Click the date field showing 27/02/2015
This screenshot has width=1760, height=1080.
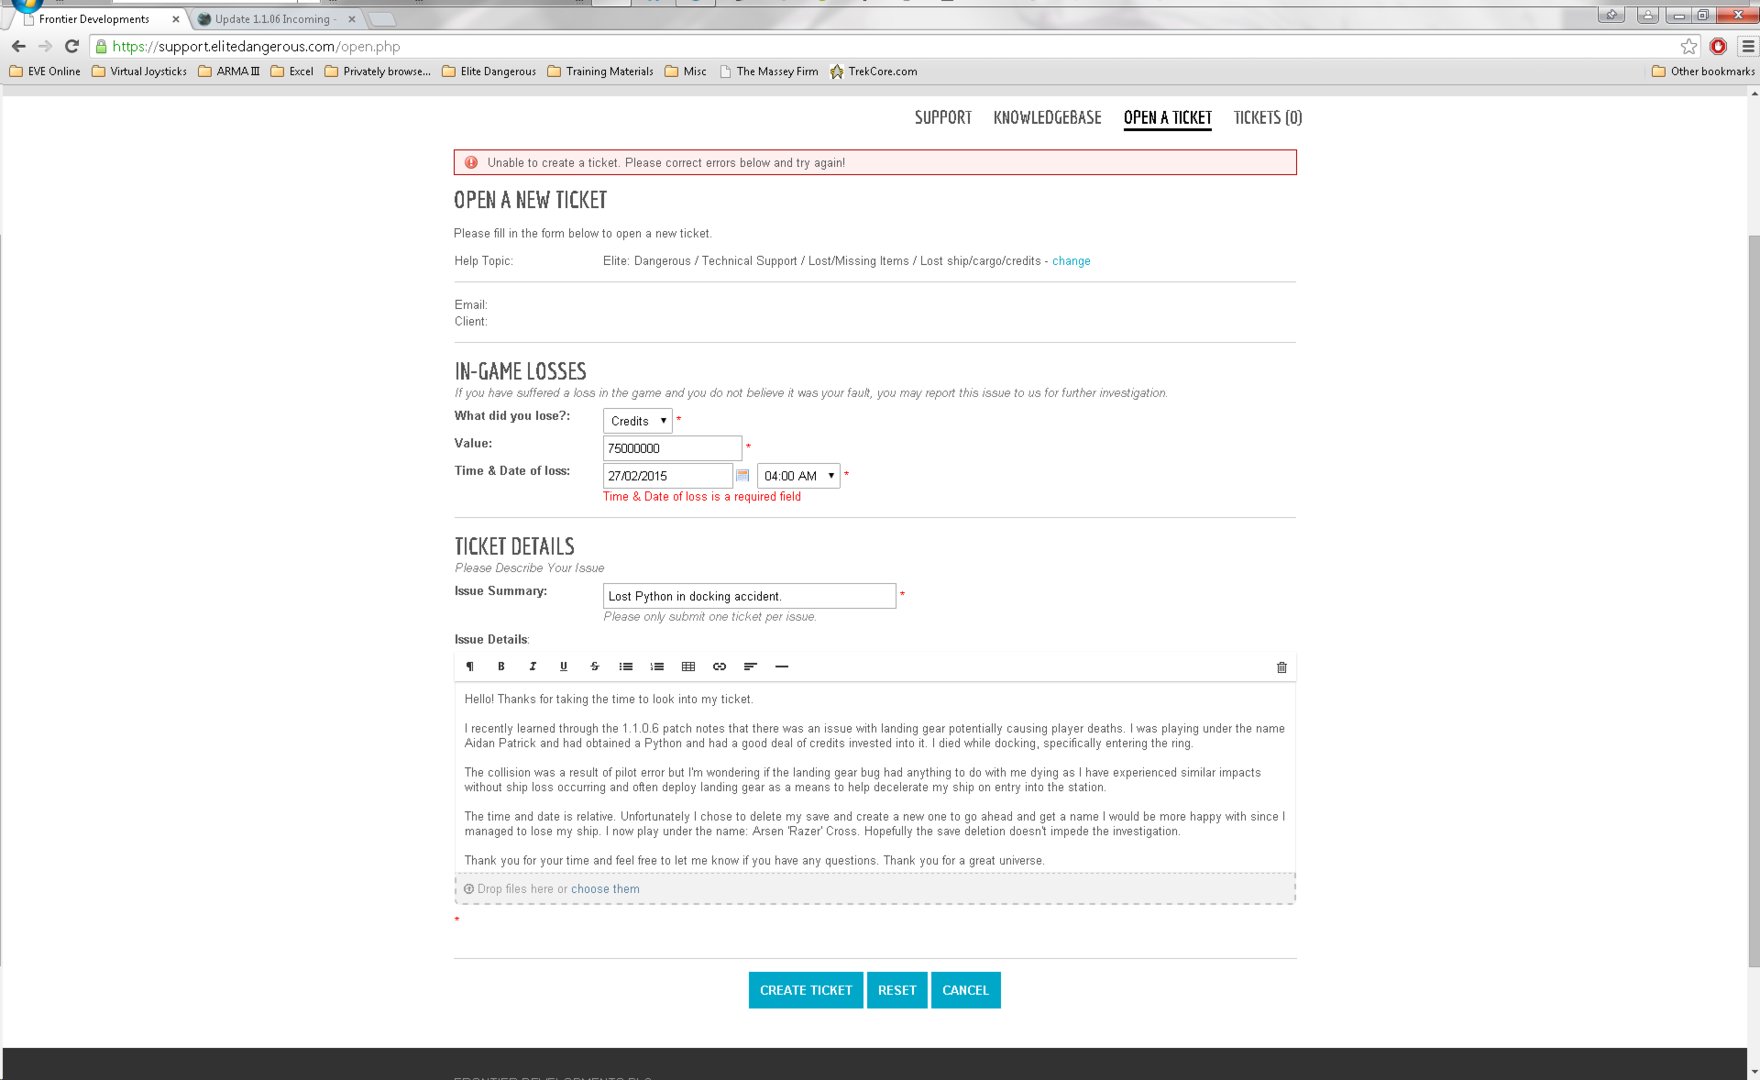coord(668,476)
